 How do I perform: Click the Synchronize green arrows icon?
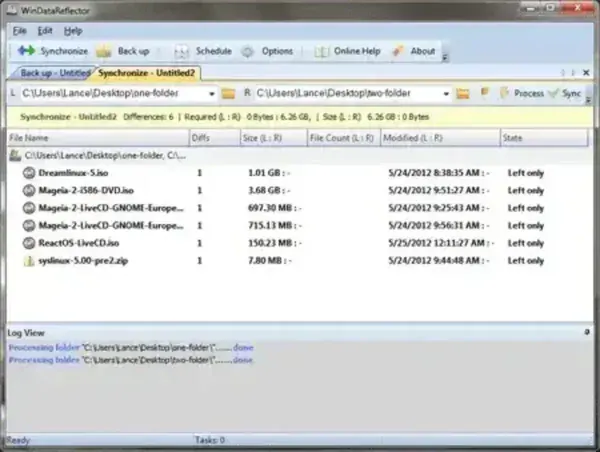tap(26, 51)
